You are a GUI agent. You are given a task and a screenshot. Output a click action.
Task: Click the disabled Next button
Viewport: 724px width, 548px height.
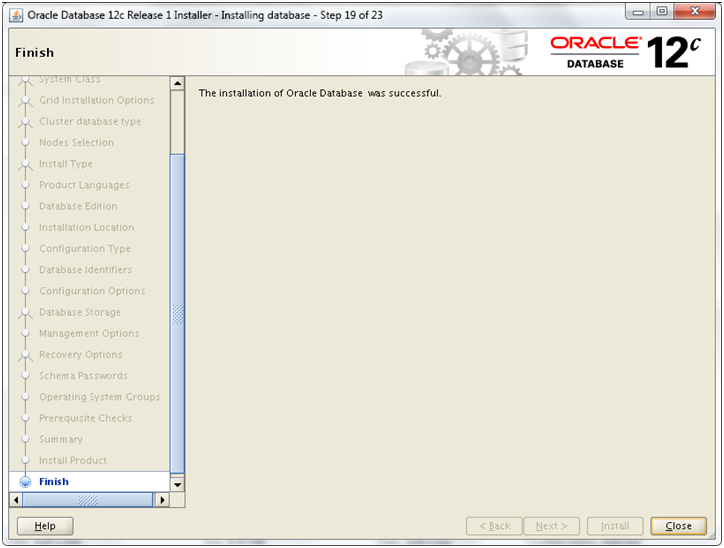tap(551, 526)
